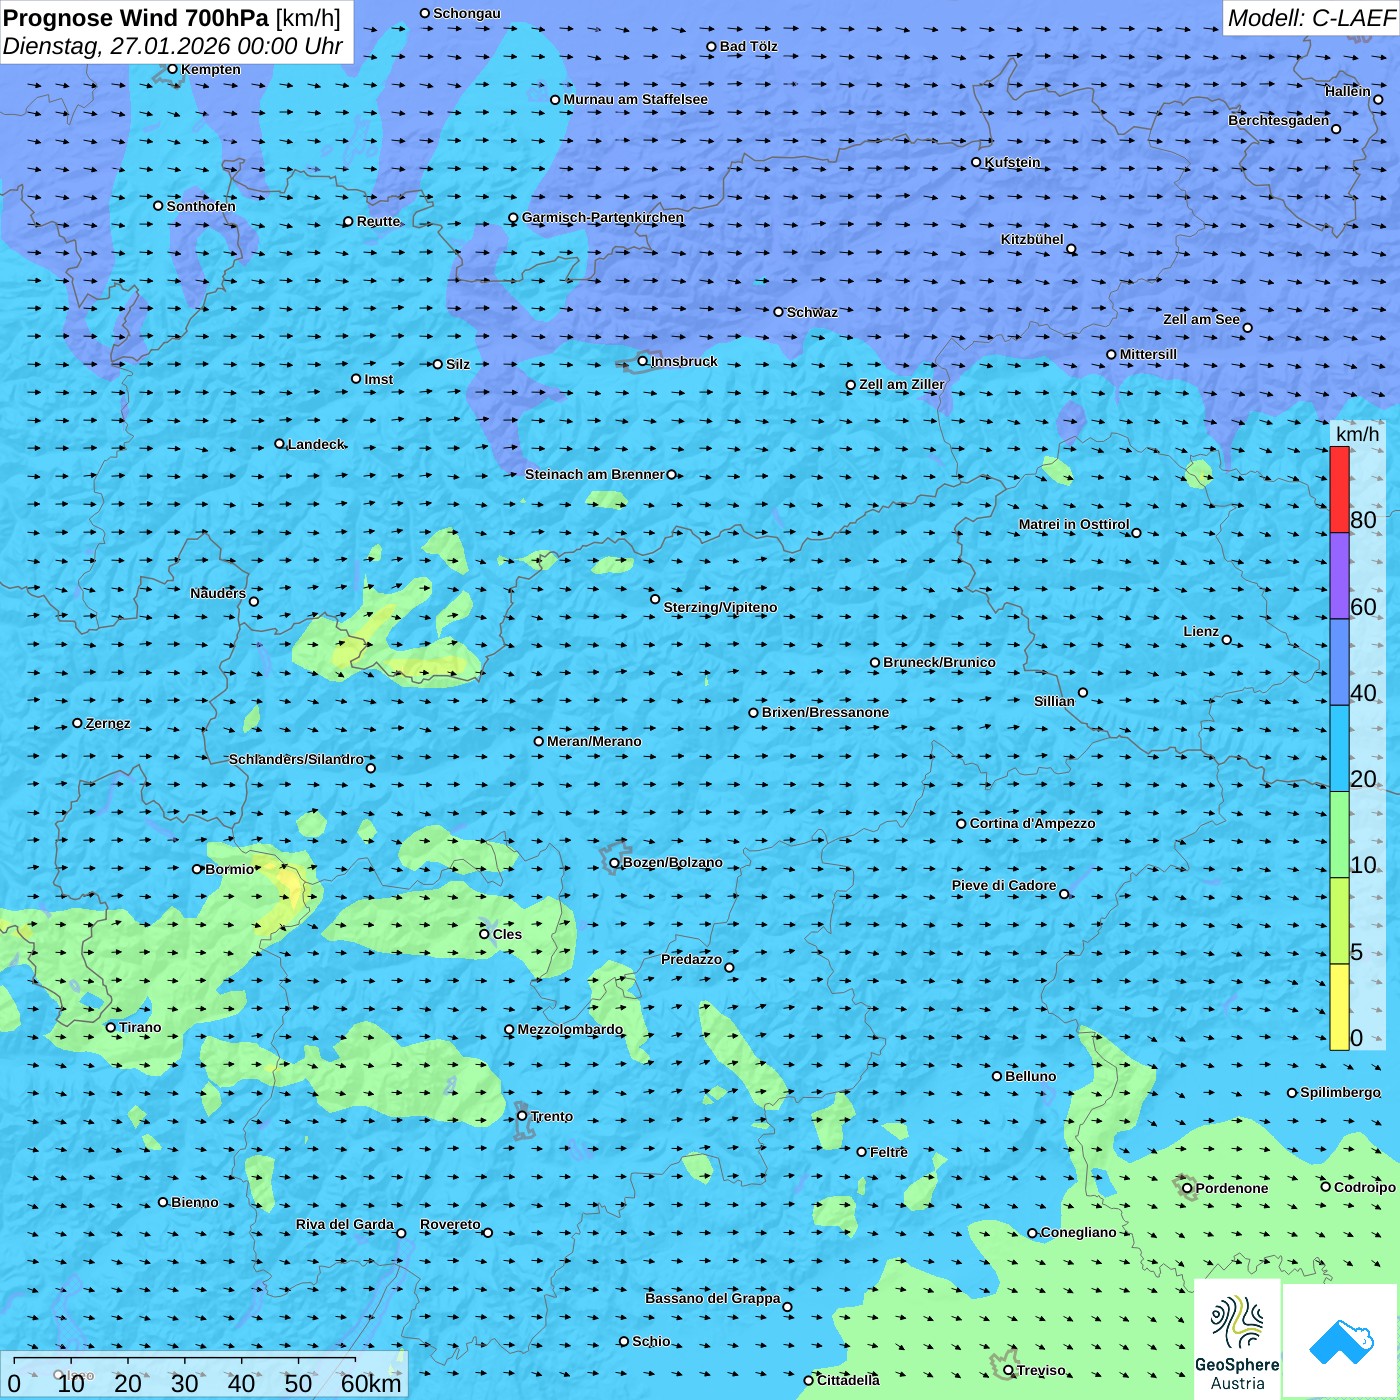Click the 'Riva del Garda' label
This screenshot has width=1400, height=1400.
[x=345, y=1224]
